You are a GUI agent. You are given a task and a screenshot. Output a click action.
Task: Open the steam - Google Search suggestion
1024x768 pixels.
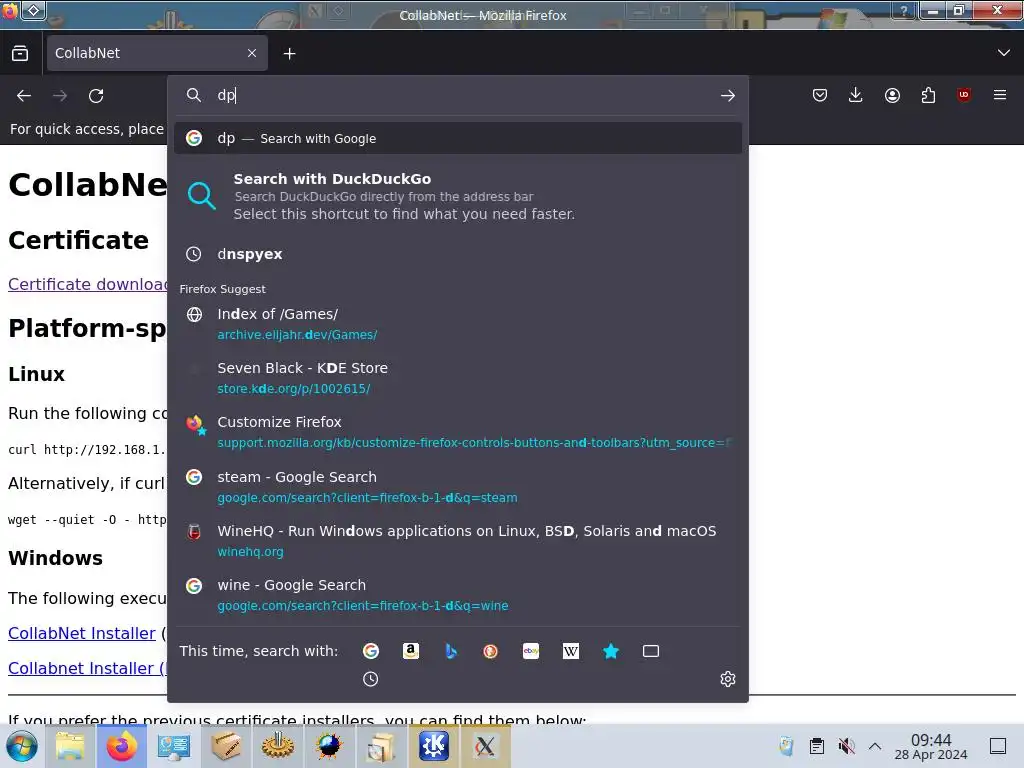click(458, 487)
